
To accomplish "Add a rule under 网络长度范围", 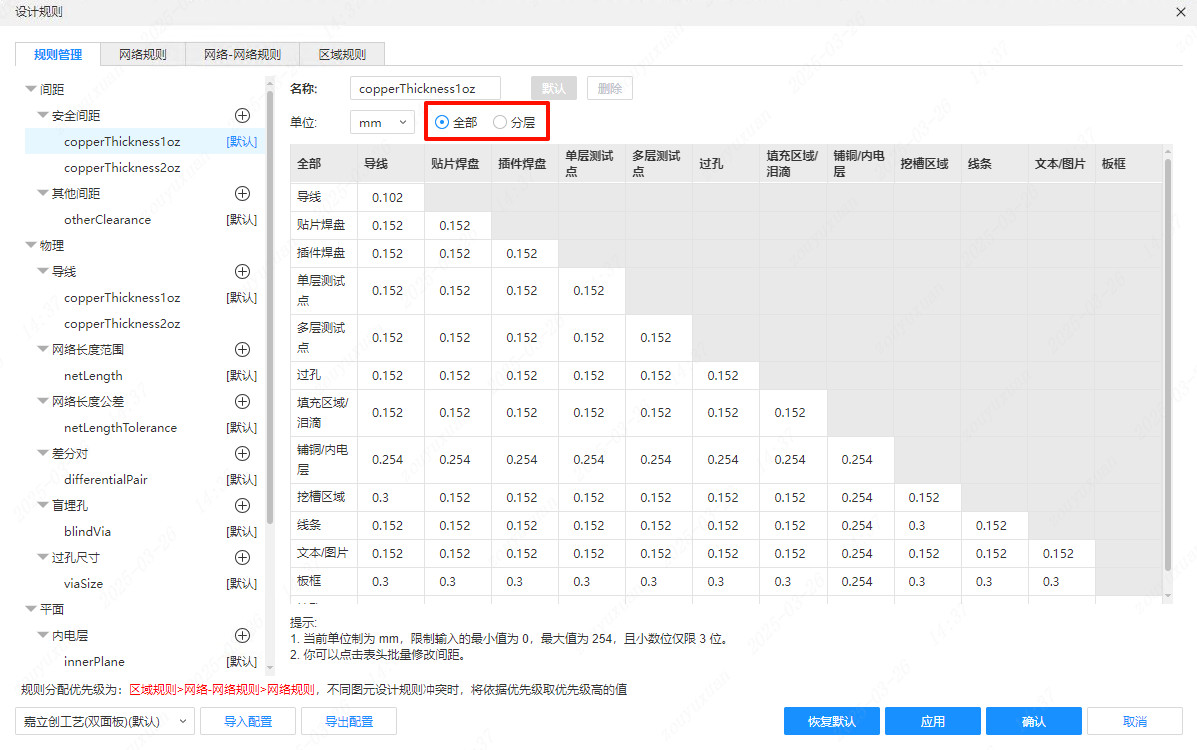I will [242, 349].
